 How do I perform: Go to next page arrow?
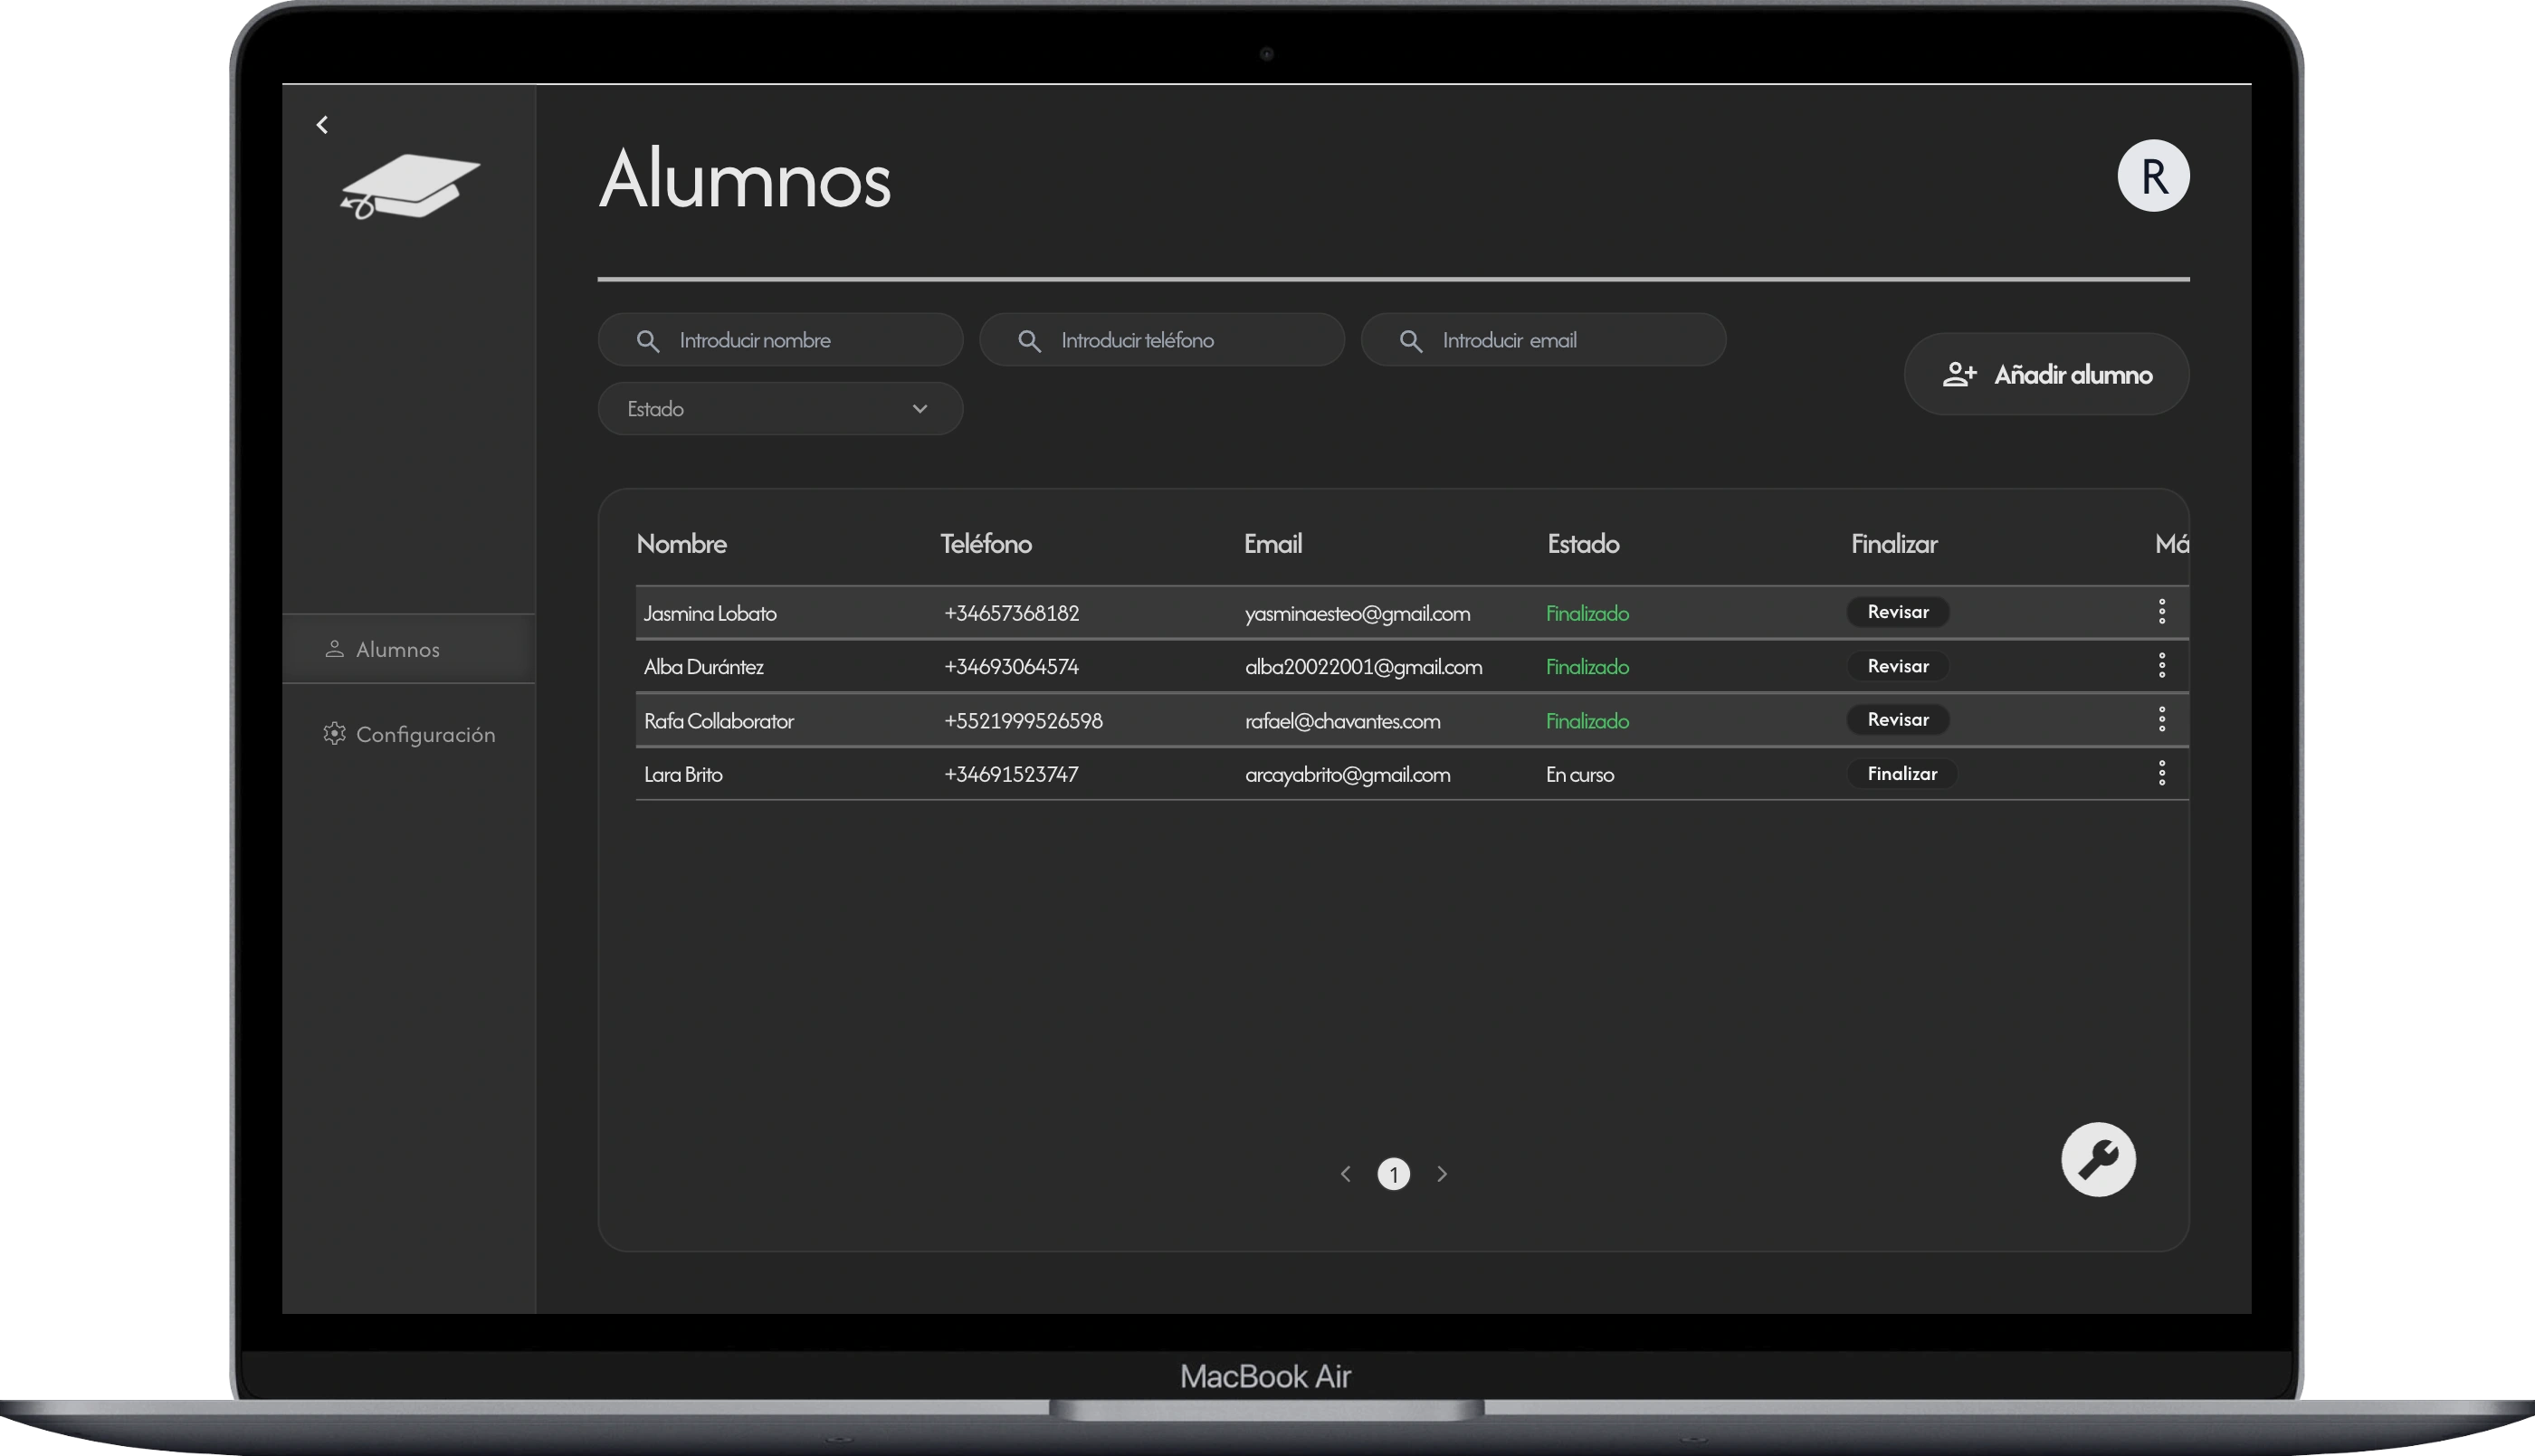click(1442, 1174)
